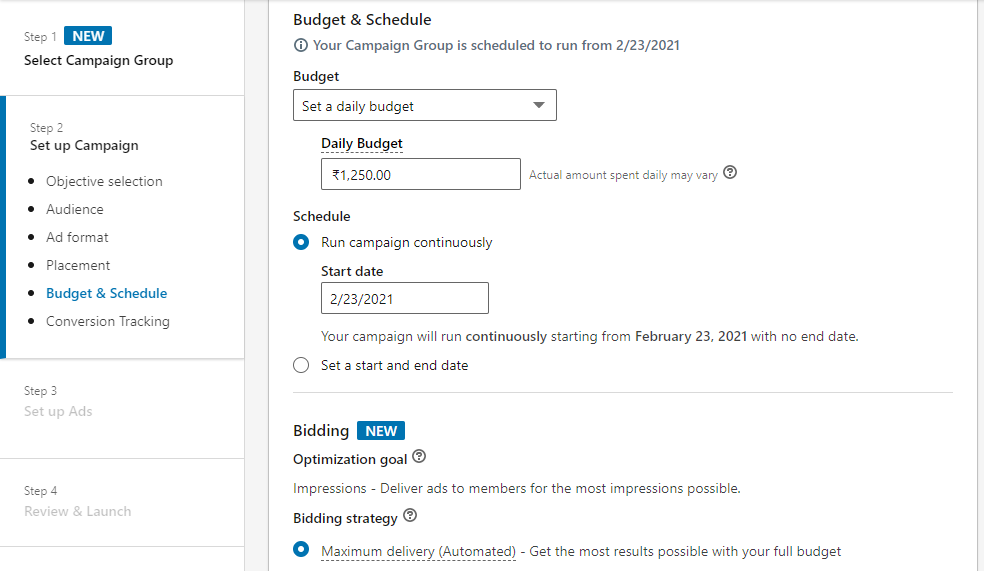Viewport: 984px width, 571px height.
Task: Go to Objective selection section
Action: tap(104, 181)
